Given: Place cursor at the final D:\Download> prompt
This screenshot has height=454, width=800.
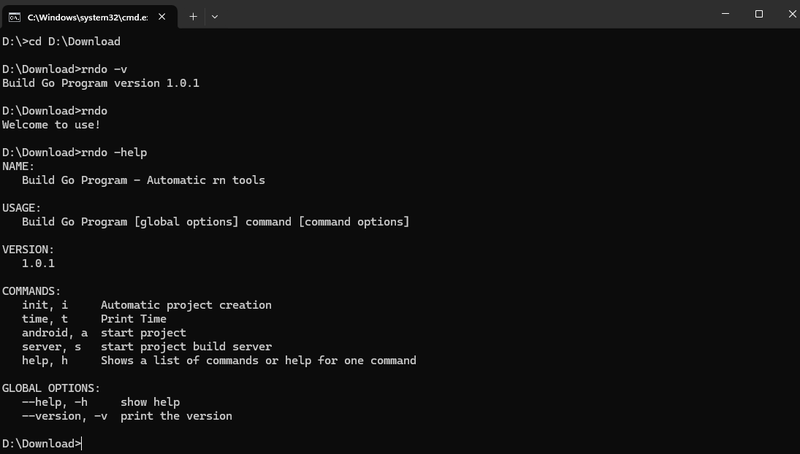Looking at the screenshot, I should pyautogui.click(x=42, y=444).
